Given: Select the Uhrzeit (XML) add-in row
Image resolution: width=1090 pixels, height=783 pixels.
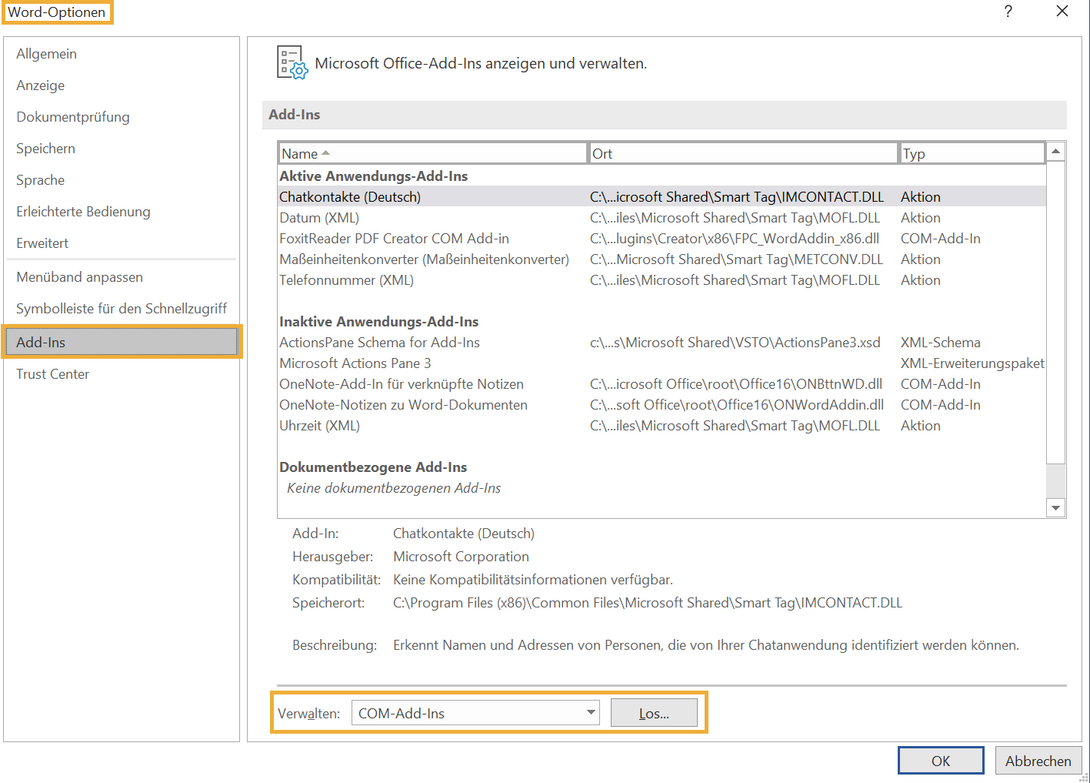Looking at the screenshot, I should tap(661, 426).
